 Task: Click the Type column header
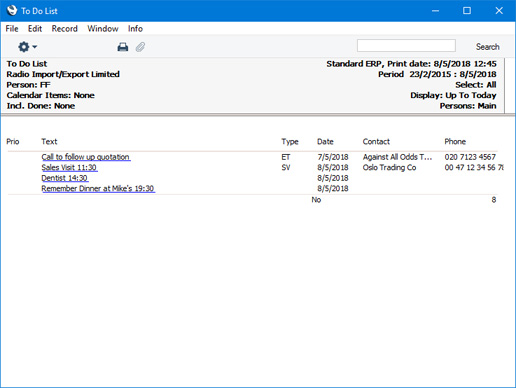click(x=290, y=142)
